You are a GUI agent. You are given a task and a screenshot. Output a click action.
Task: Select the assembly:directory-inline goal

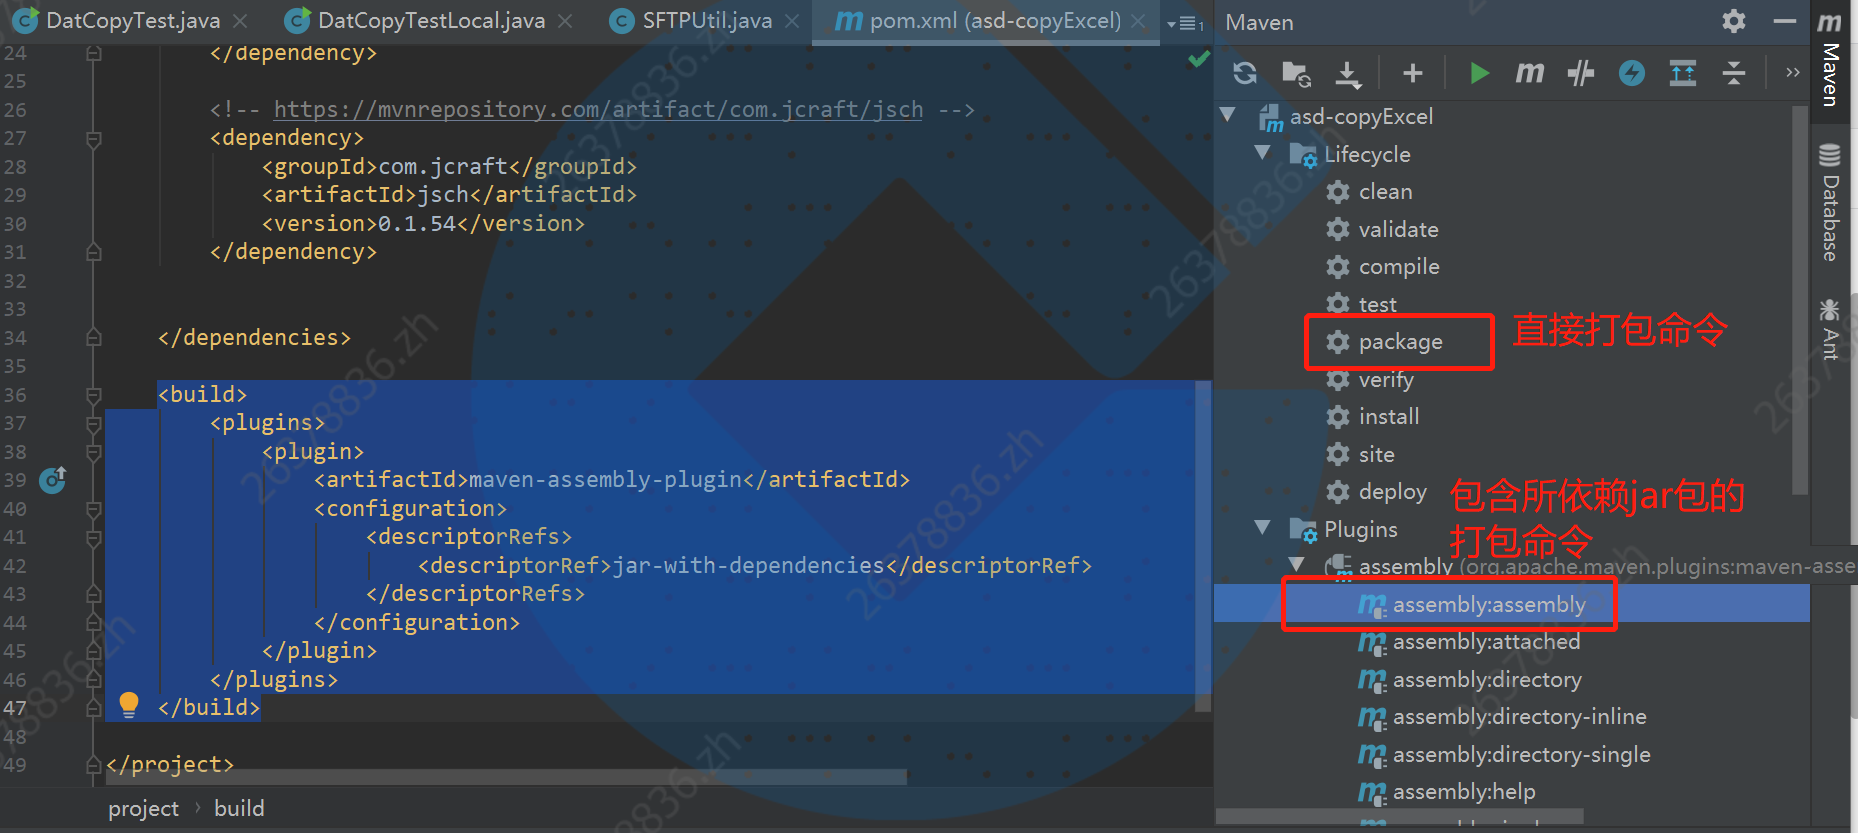tap(1519, 716)
